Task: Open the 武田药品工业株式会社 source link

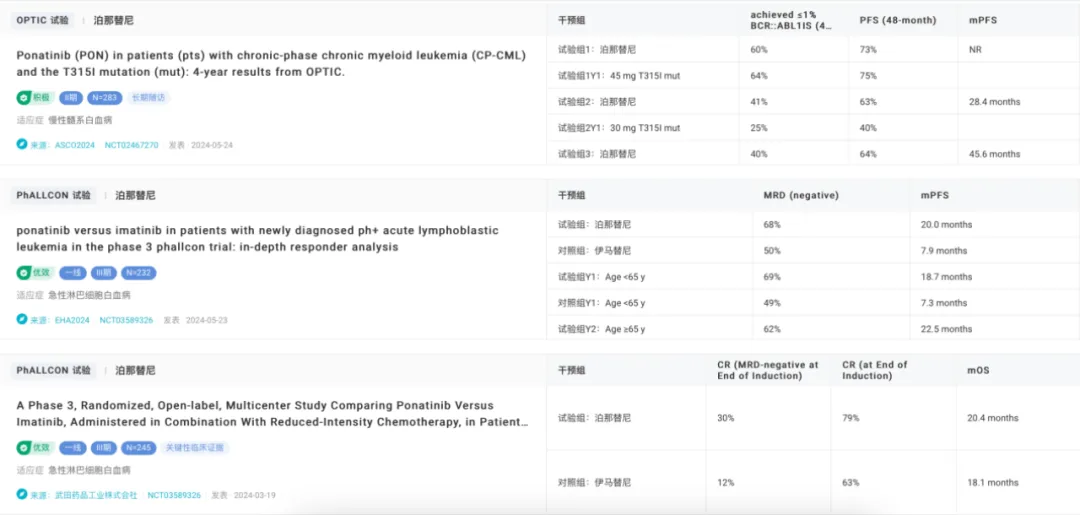Action: click(x=96, y=495)
